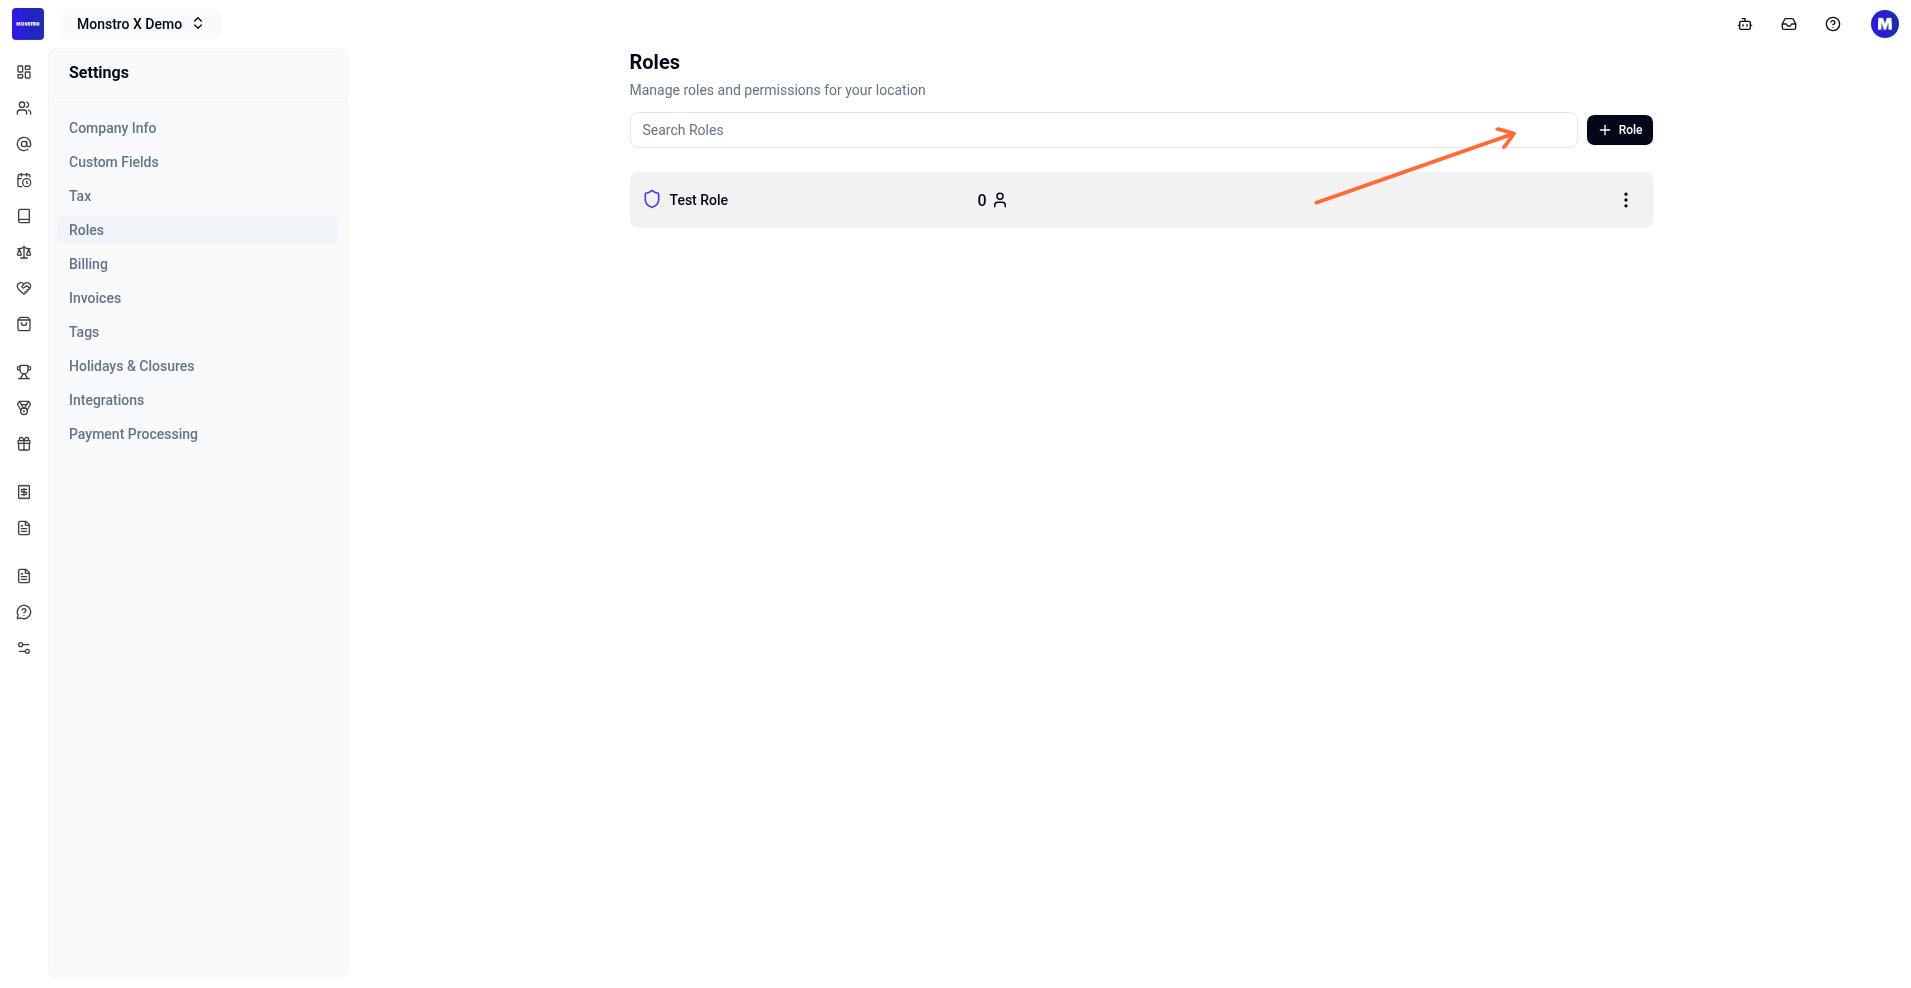Click the balance scales icon in sidebar
Image resolution: width=1911 pixels, height=988 pixels.
pyautogui.click(x=24, y=252)
